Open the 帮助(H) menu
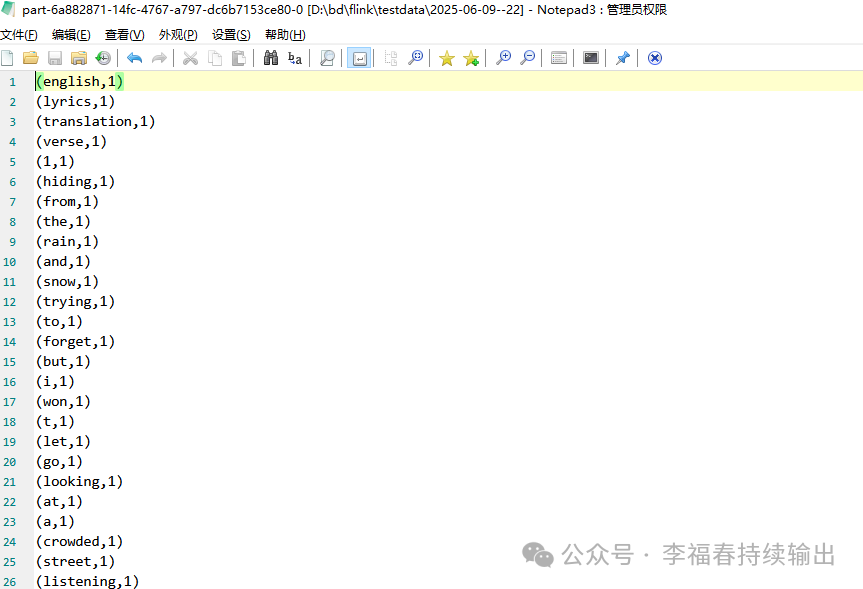This screenshot has height=589, width=863. [x=285, y=35]
